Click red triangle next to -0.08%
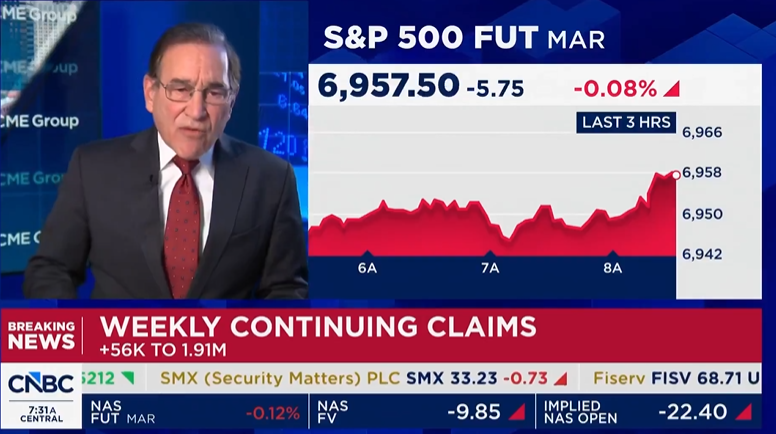 coord(671,89)
